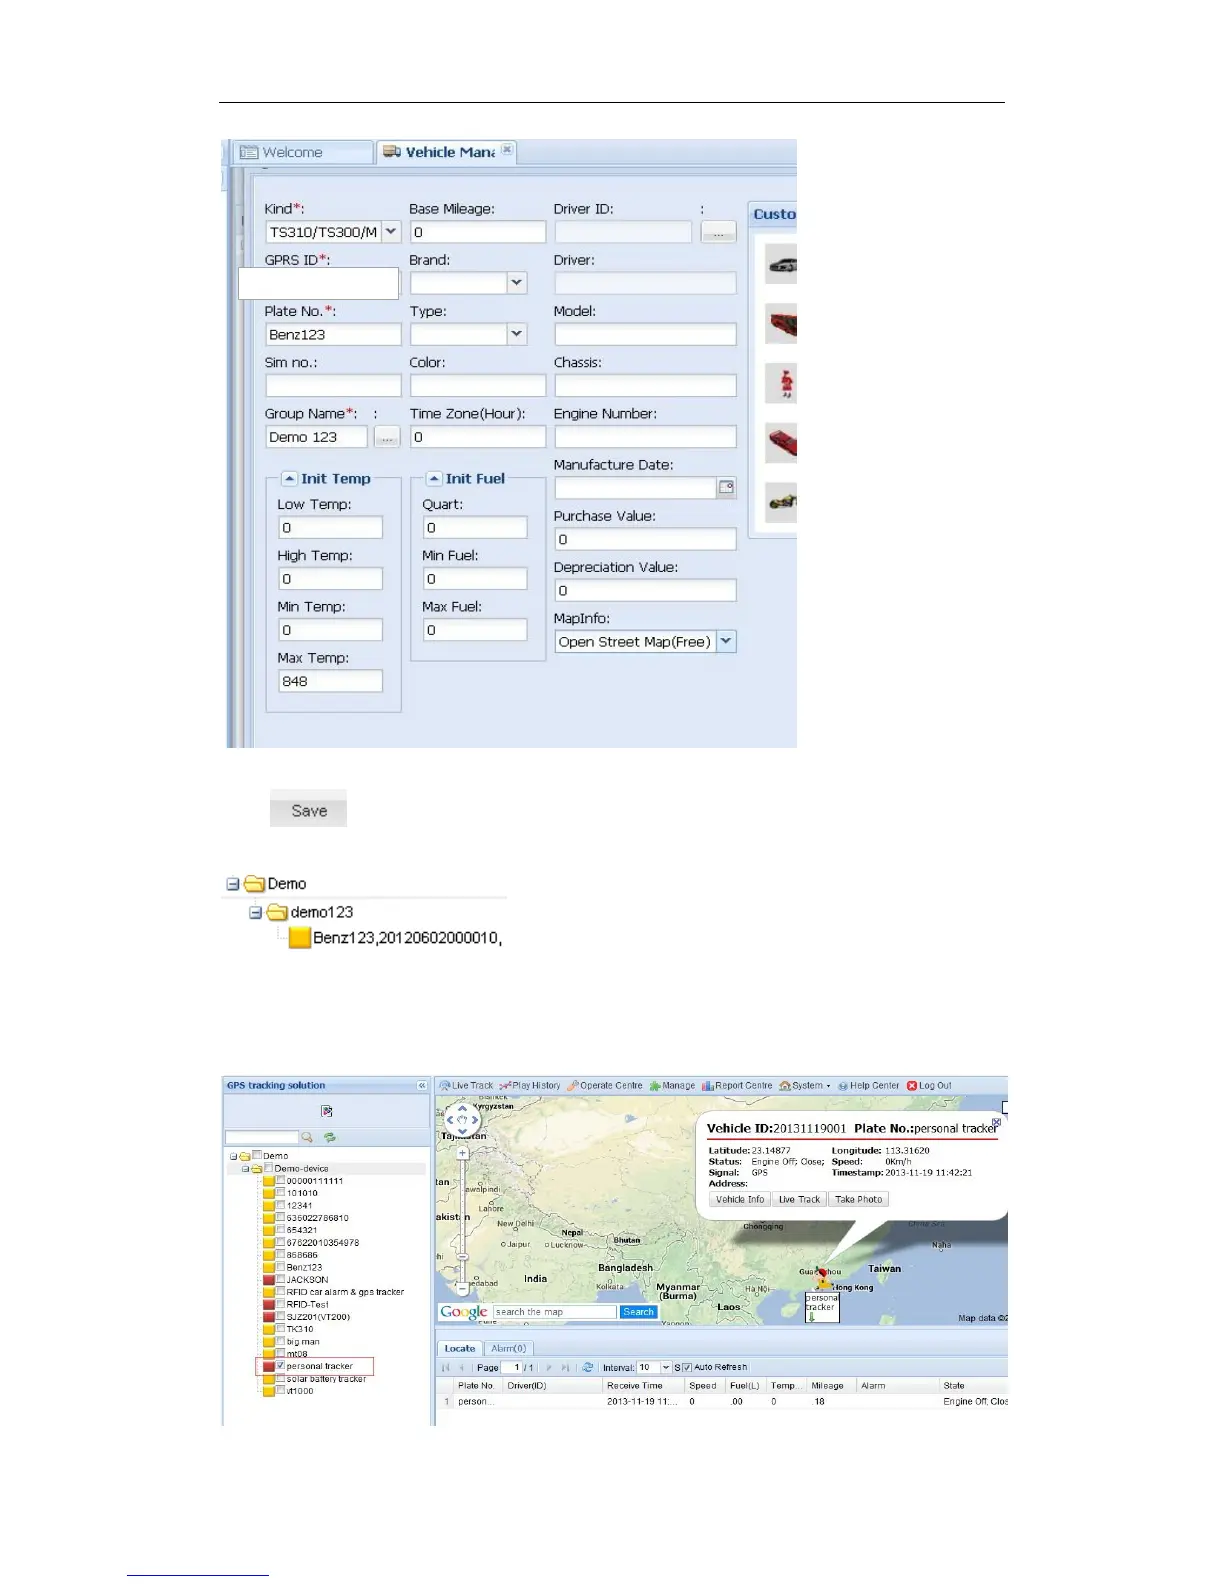1224x1584 pixels.
Task: Open the System dropdown menu
Action: [805, 1085]
